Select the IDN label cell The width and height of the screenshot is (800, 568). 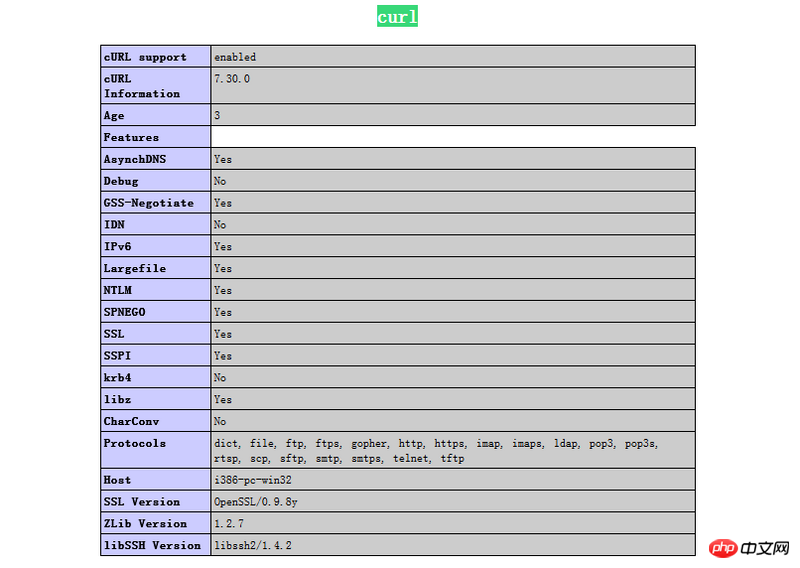click(156, 225)
